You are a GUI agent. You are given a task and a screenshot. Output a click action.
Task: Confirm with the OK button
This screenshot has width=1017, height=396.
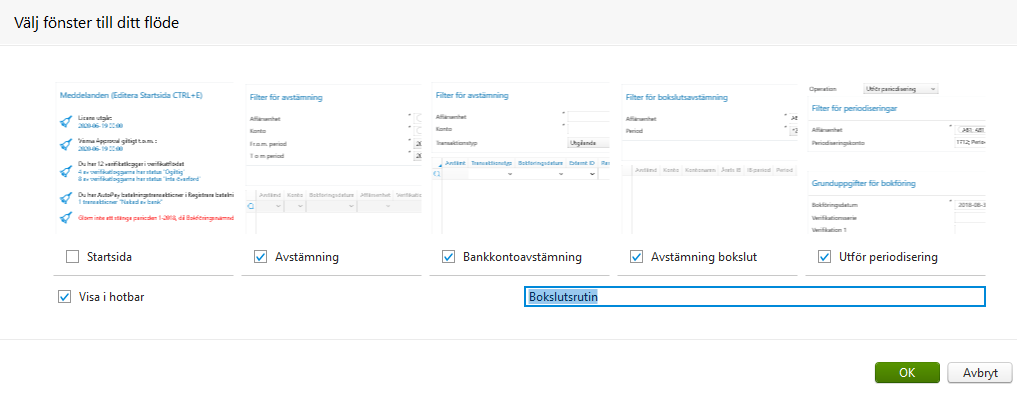pyautogui.click(x=907, y=373)
